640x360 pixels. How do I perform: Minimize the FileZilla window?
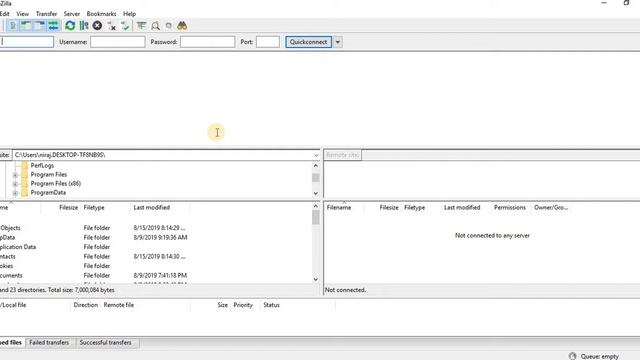pyautogui.click(x=604, y=3)
